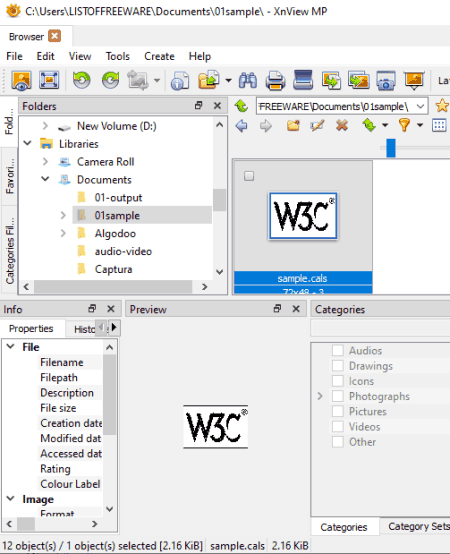Image resolution: width=450 pixels, height=554 pixels.
Task: Rotate image counter-clockwise icon
Action: [82, 80]
